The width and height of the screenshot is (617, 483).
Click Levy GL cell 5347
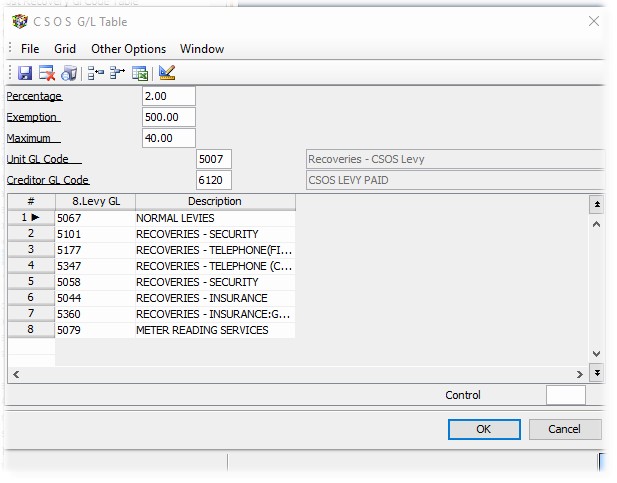pyautogui.click(x=95, y=266)
